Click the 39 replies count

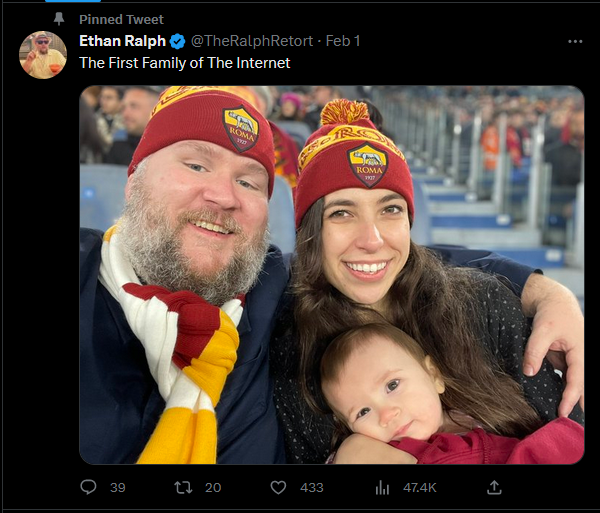[x=117, y=487]
